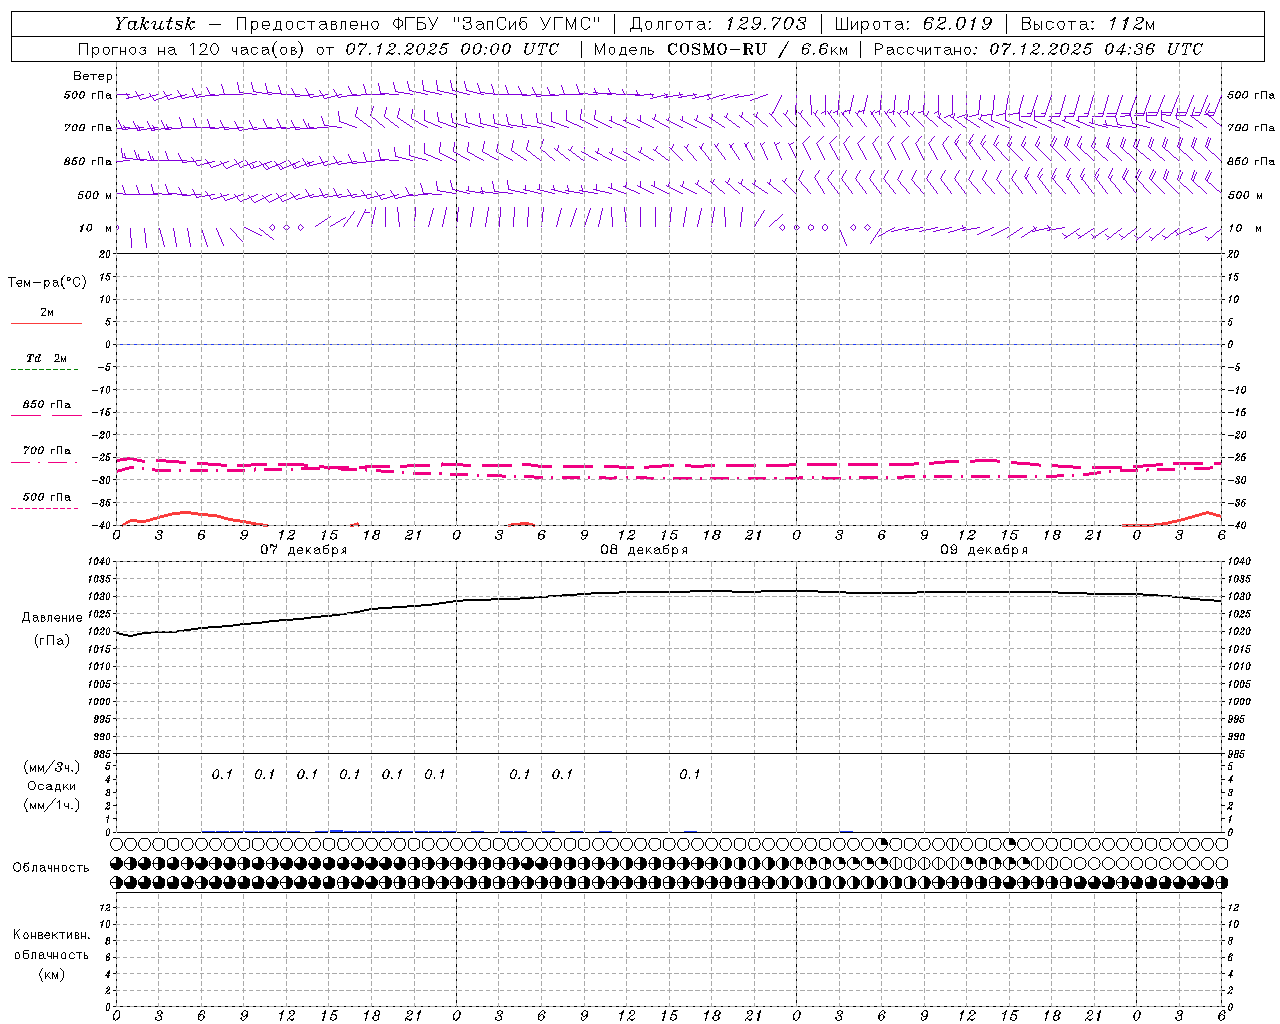Click the (км) unit under облачность

[x=51, y=974]
